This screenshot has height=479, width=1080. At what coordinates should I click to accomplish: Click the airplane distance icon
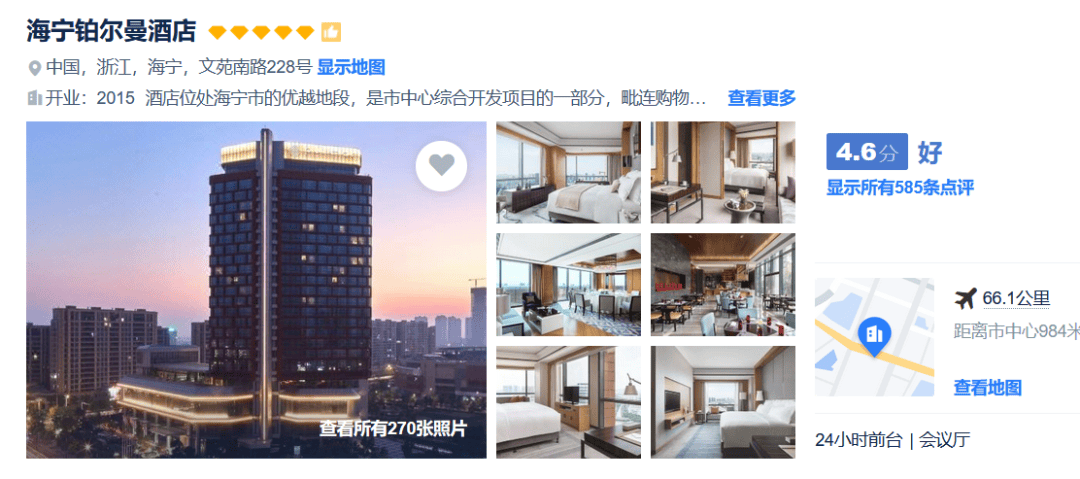tap(966, 298)
